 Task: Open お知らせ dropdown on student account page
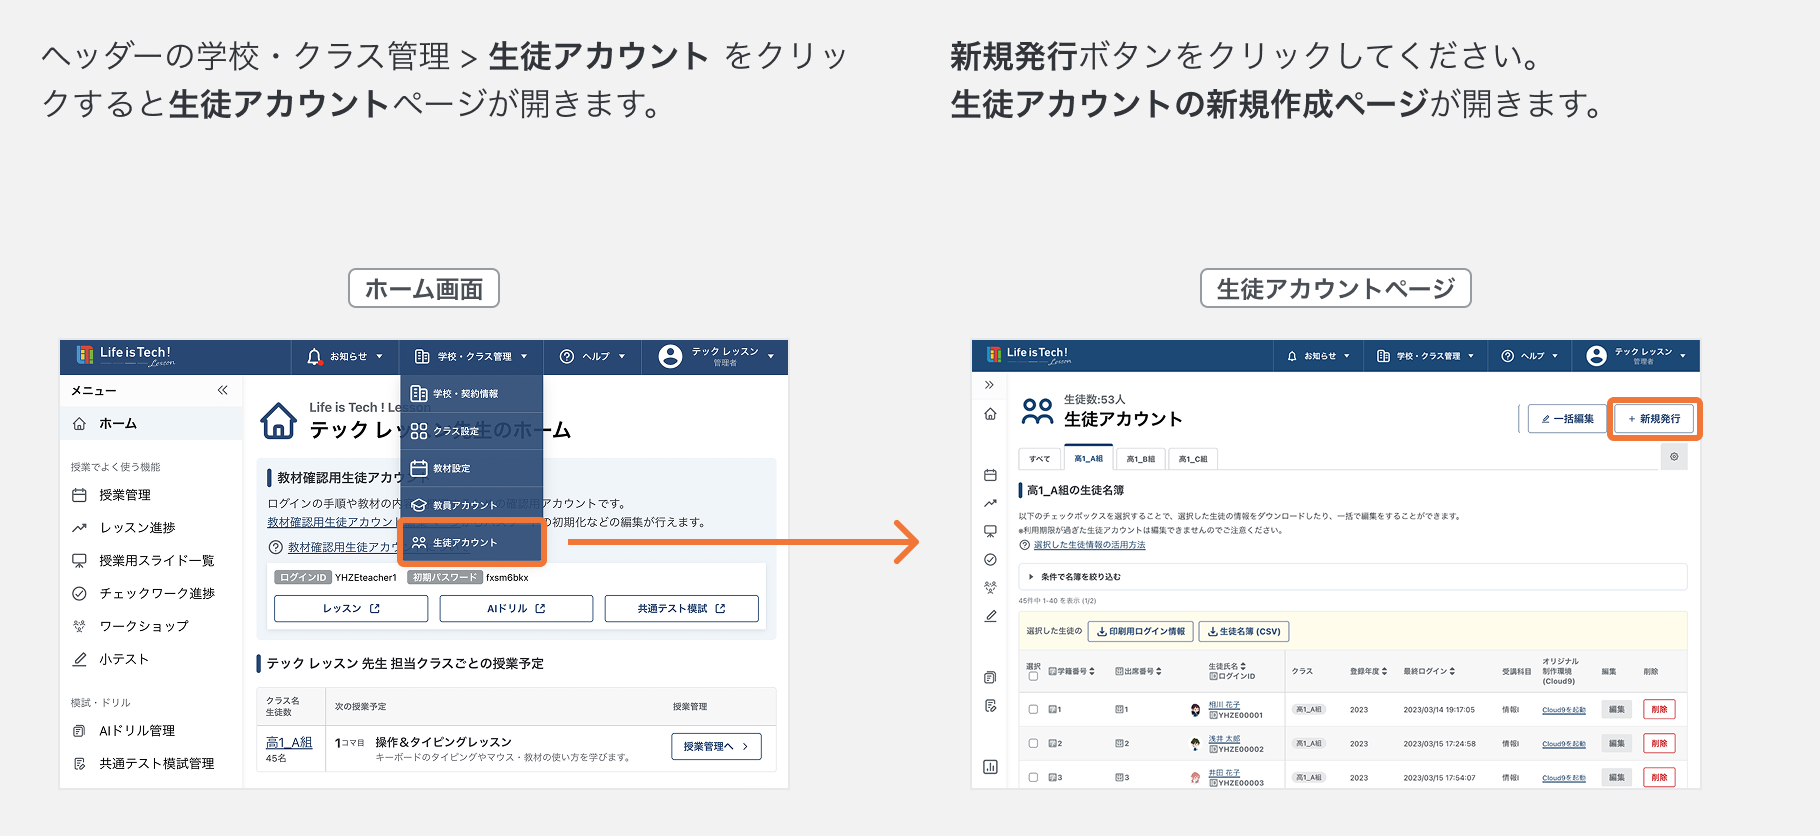tap(1318, 356)
